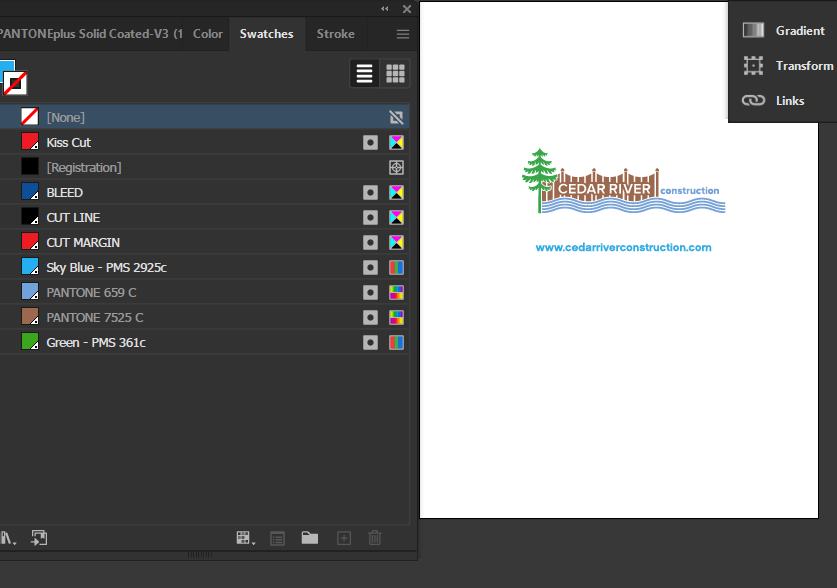This screenshot has height=588, width=837.
Task: Click the www.cedarriverconstruction.com text on artboard
Action: [623, 248]
